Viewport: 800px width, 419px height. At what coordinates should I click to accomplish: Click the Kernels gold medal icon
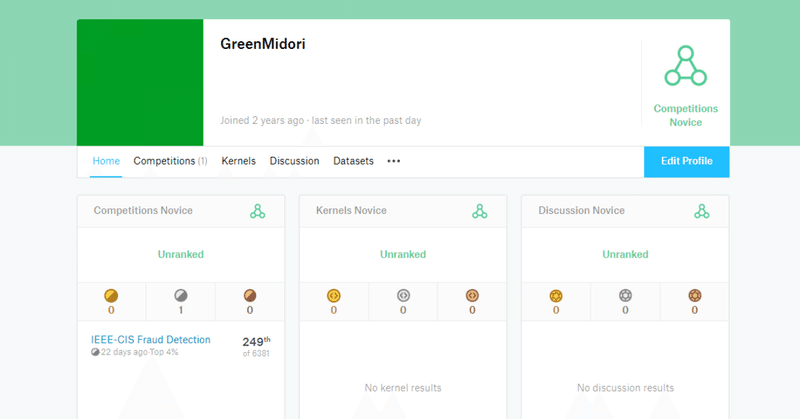(x=334, y=295)
